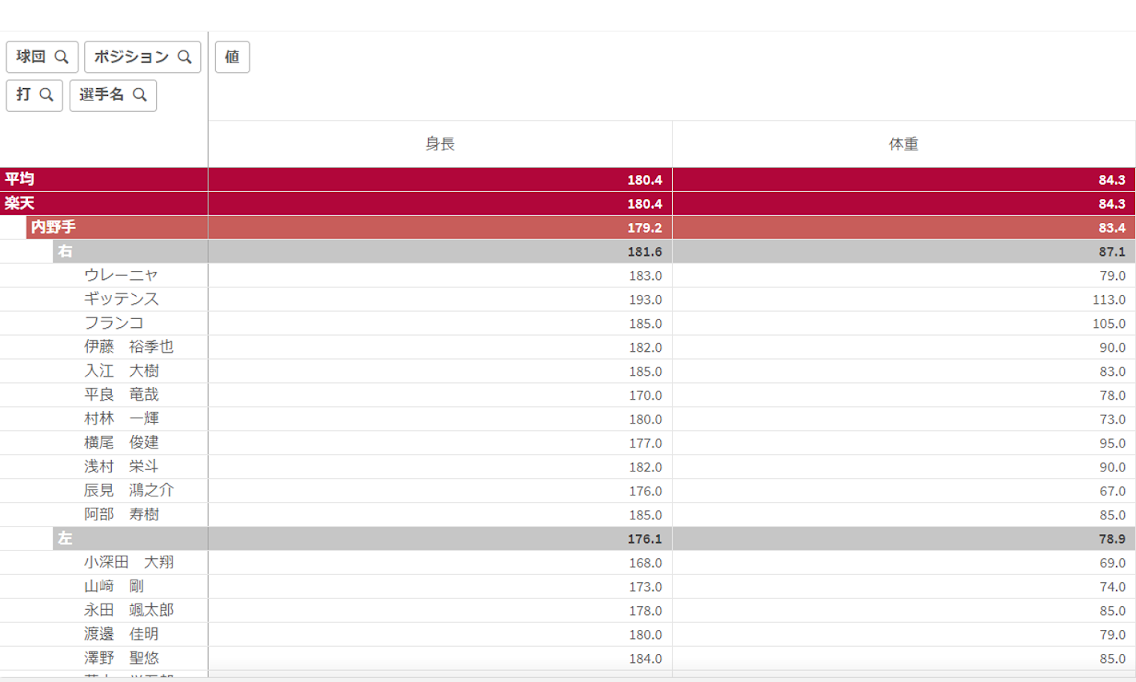This screenshot has width=1136, height=682.
Task: Click the search icon on 球団 field
Action: [x=61, y=57]
